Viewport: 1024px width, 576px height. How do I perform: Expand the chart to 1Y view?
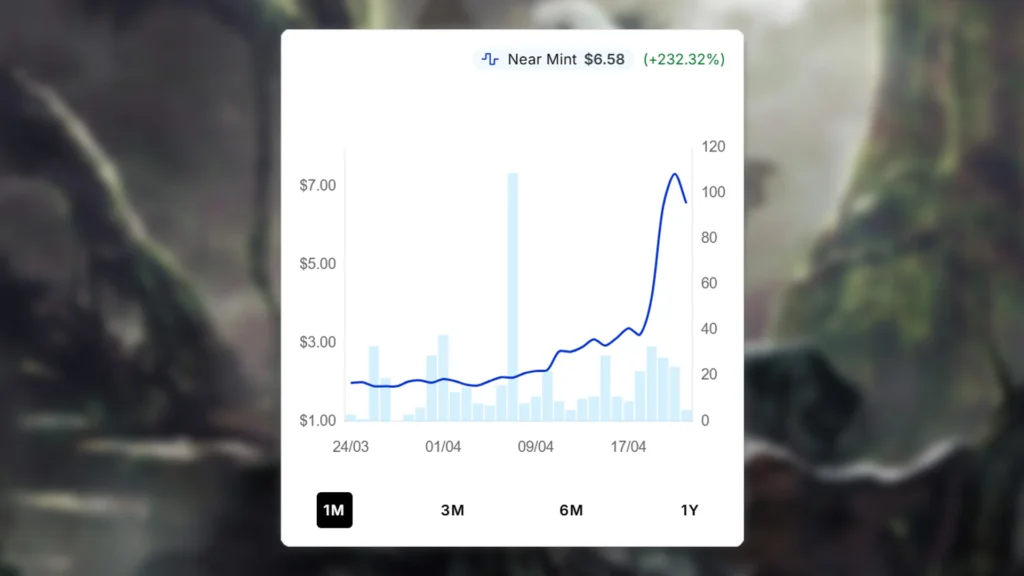689,510
